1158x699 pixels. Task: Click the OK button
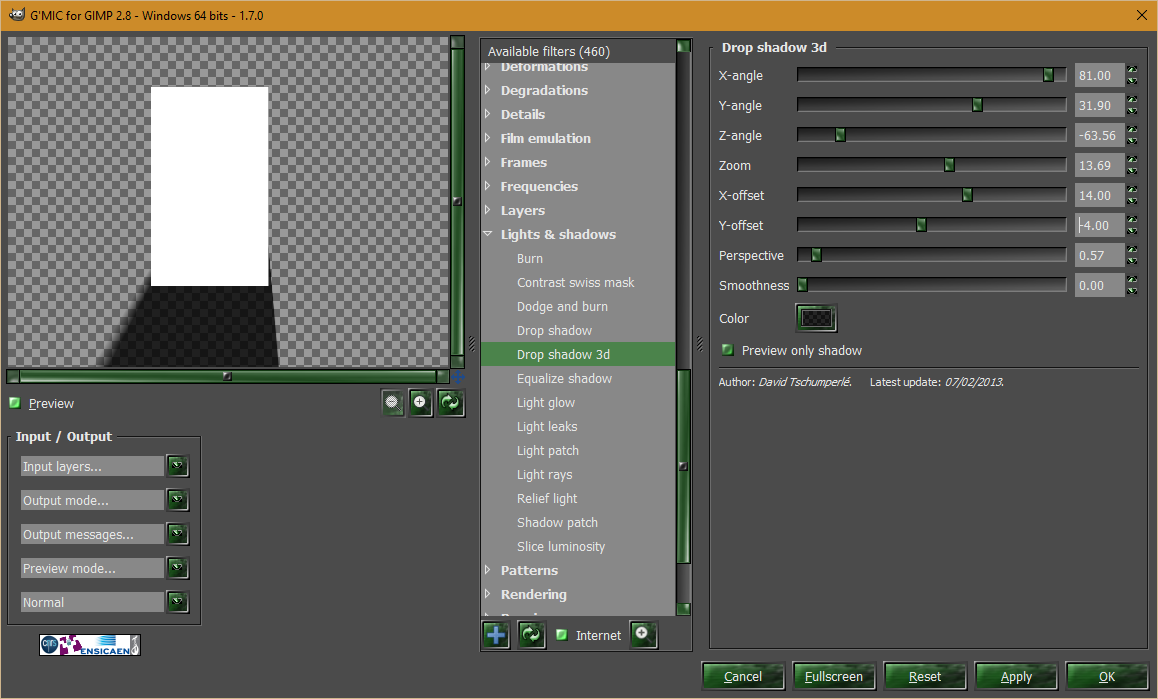point(1107,676)
